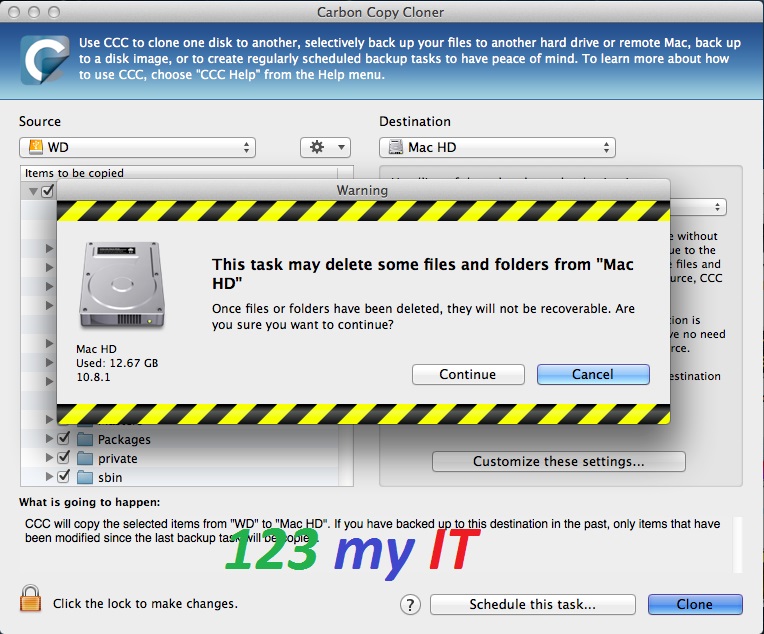Click the window close button
Screen dimensions: 764x634
pos(14,12)
